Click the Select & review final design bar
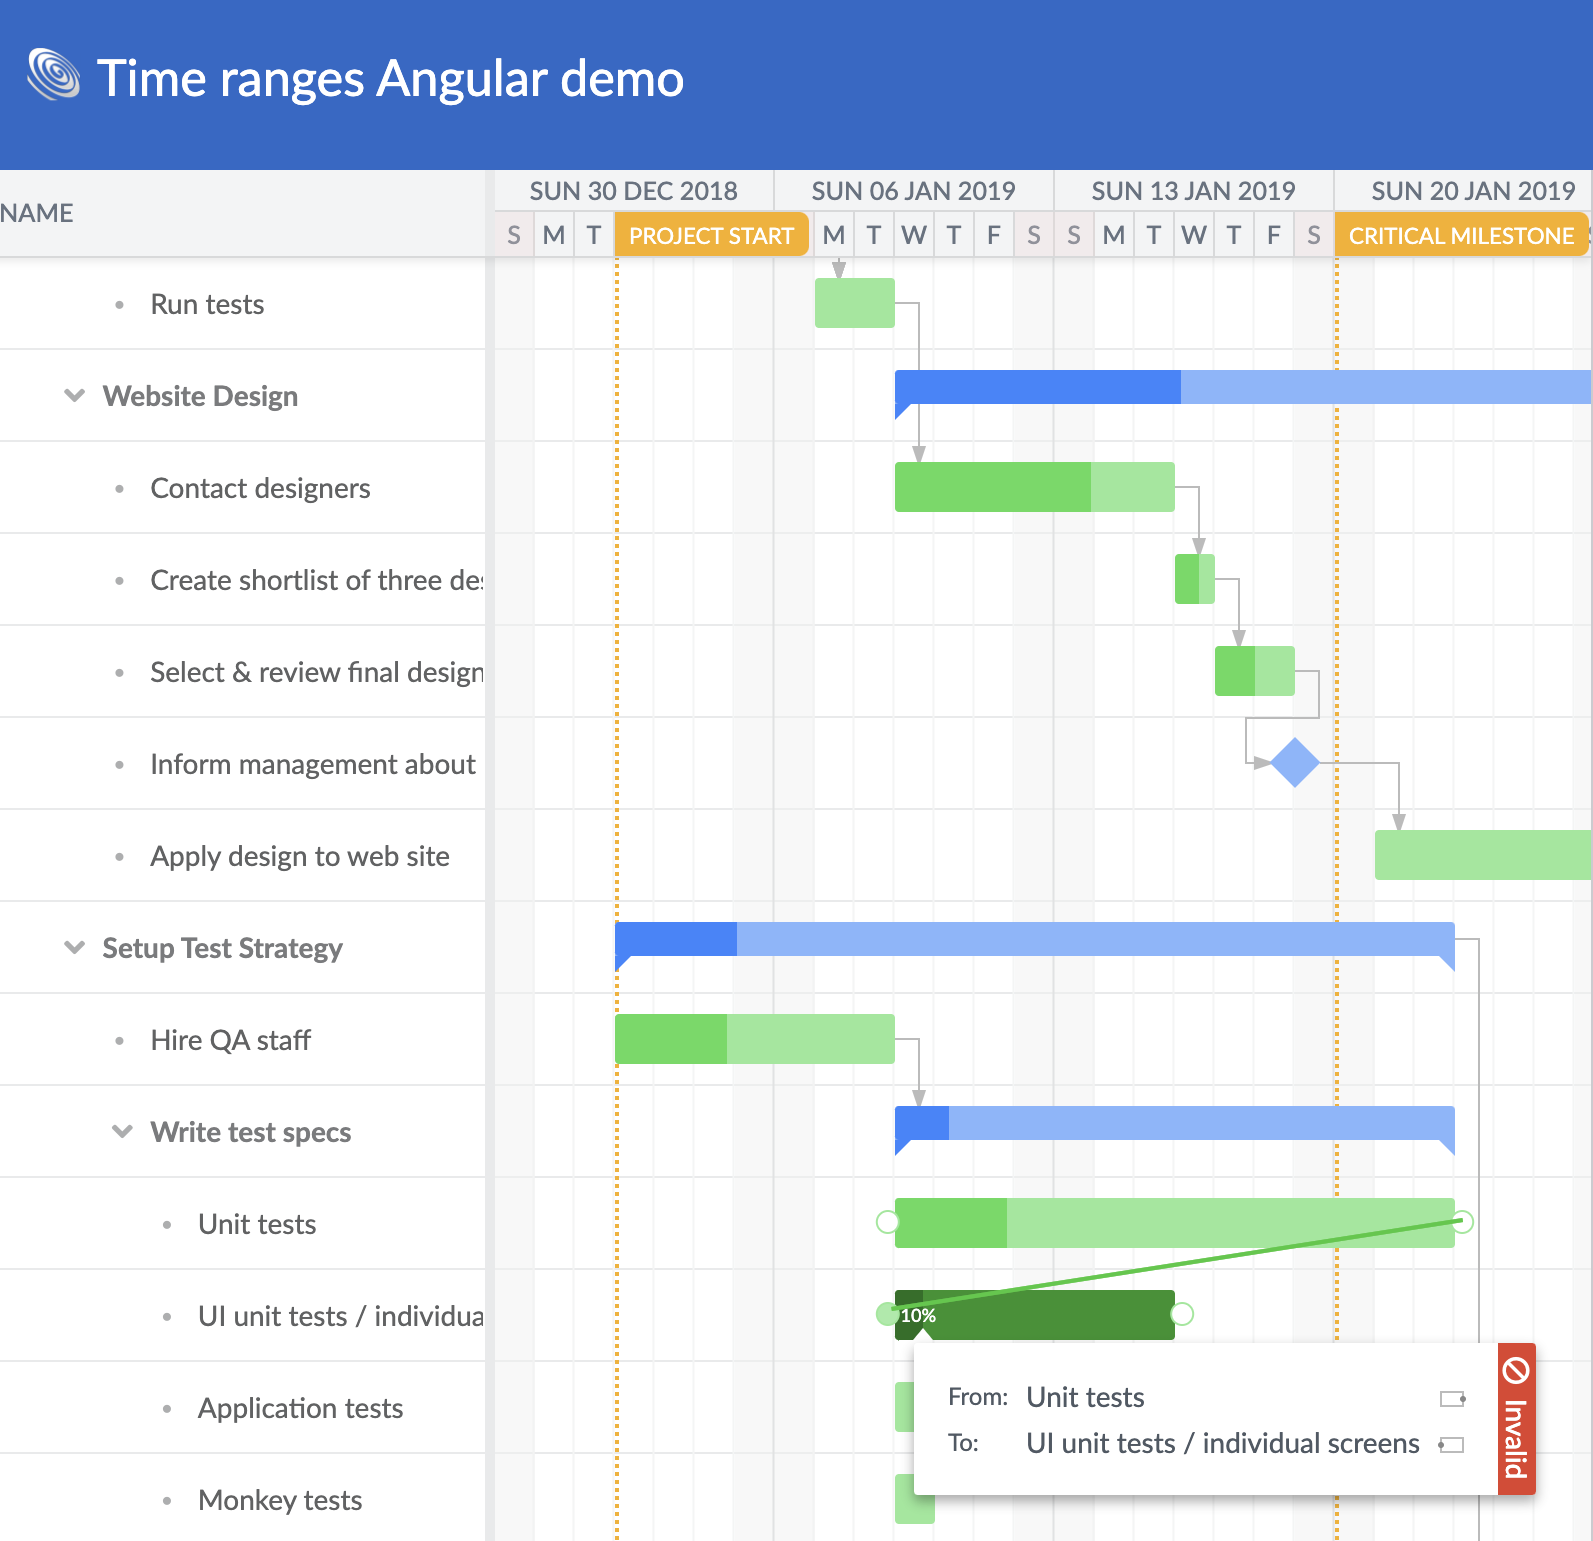The height and width of the screenshot is (1541, 1593). coord(1255,671)
